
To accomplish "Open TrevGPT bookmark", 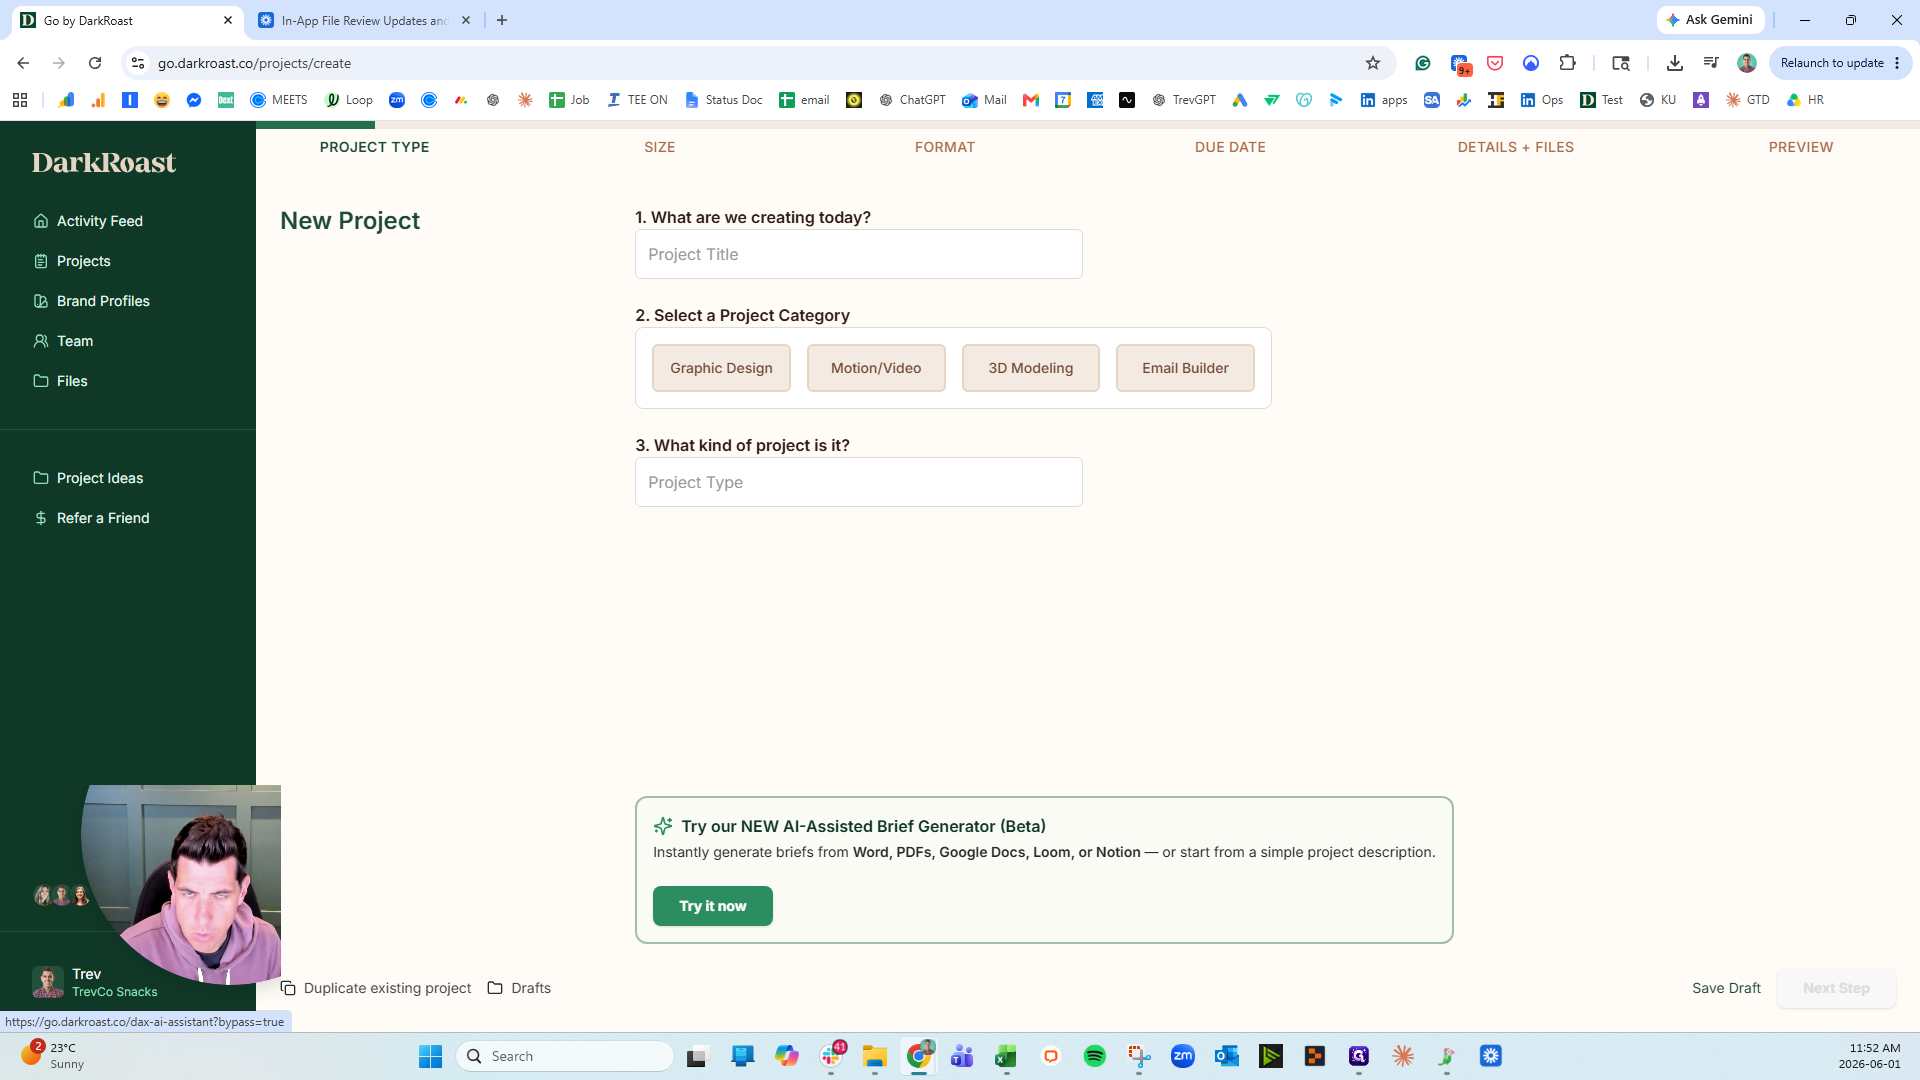I will 1184,100.
